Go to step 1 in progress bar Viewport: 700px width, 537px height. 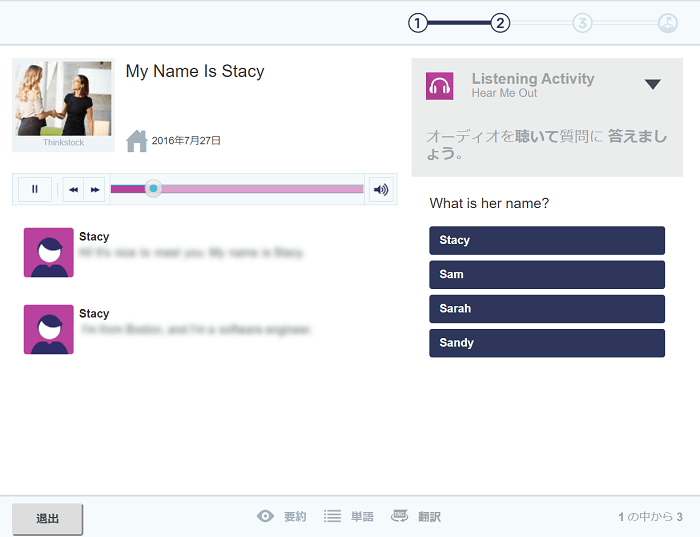coord(418,23)
